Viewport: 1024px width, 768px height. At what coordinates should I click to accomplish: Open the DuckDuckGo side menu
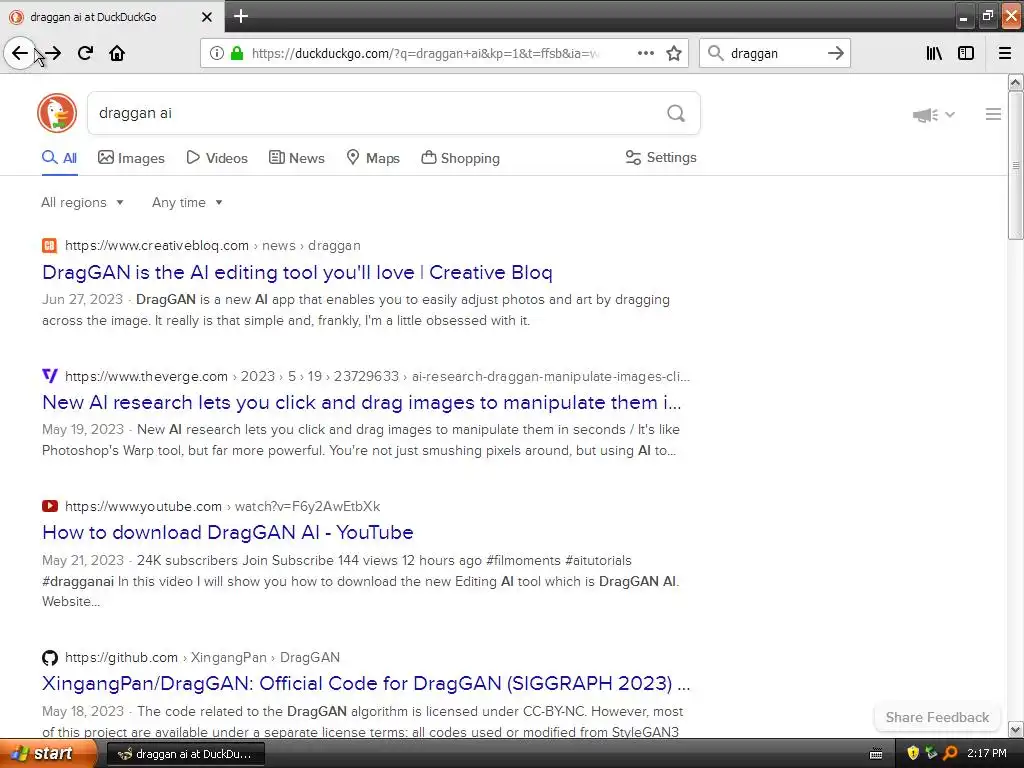[x=993, y=114]
